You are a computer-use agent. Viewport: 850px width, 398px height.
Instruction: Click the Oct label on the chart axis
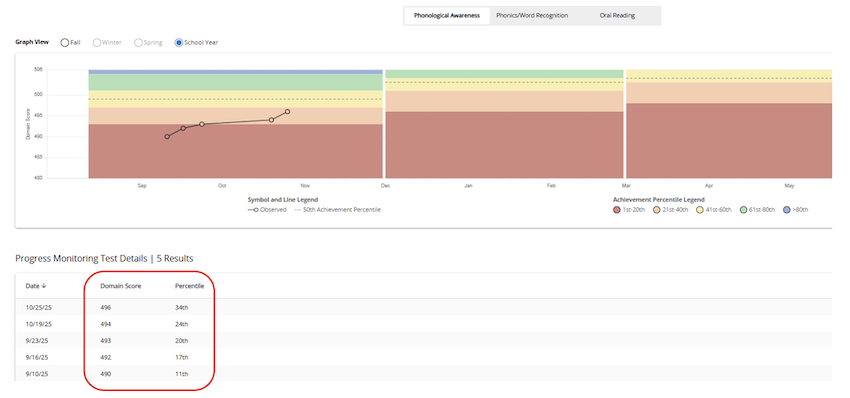click(x=222, y=186)
